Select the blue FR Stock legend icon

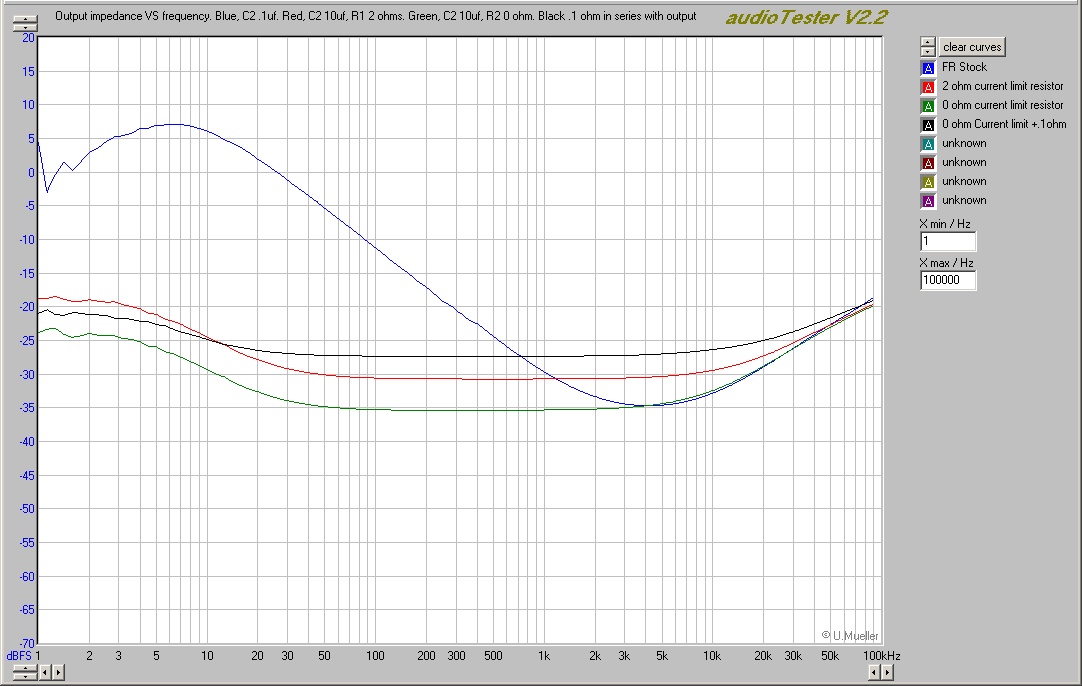927,67
